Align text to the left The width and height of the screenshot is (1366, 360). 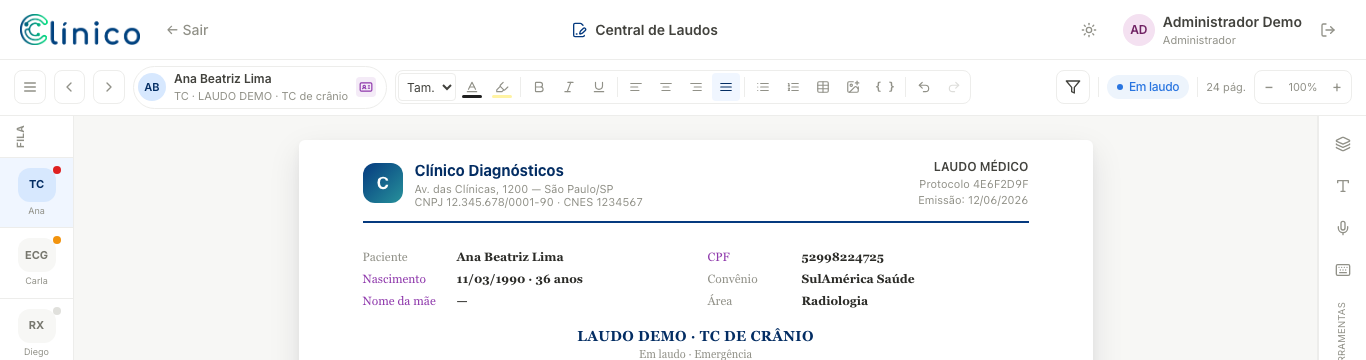(x=635, y=87)
